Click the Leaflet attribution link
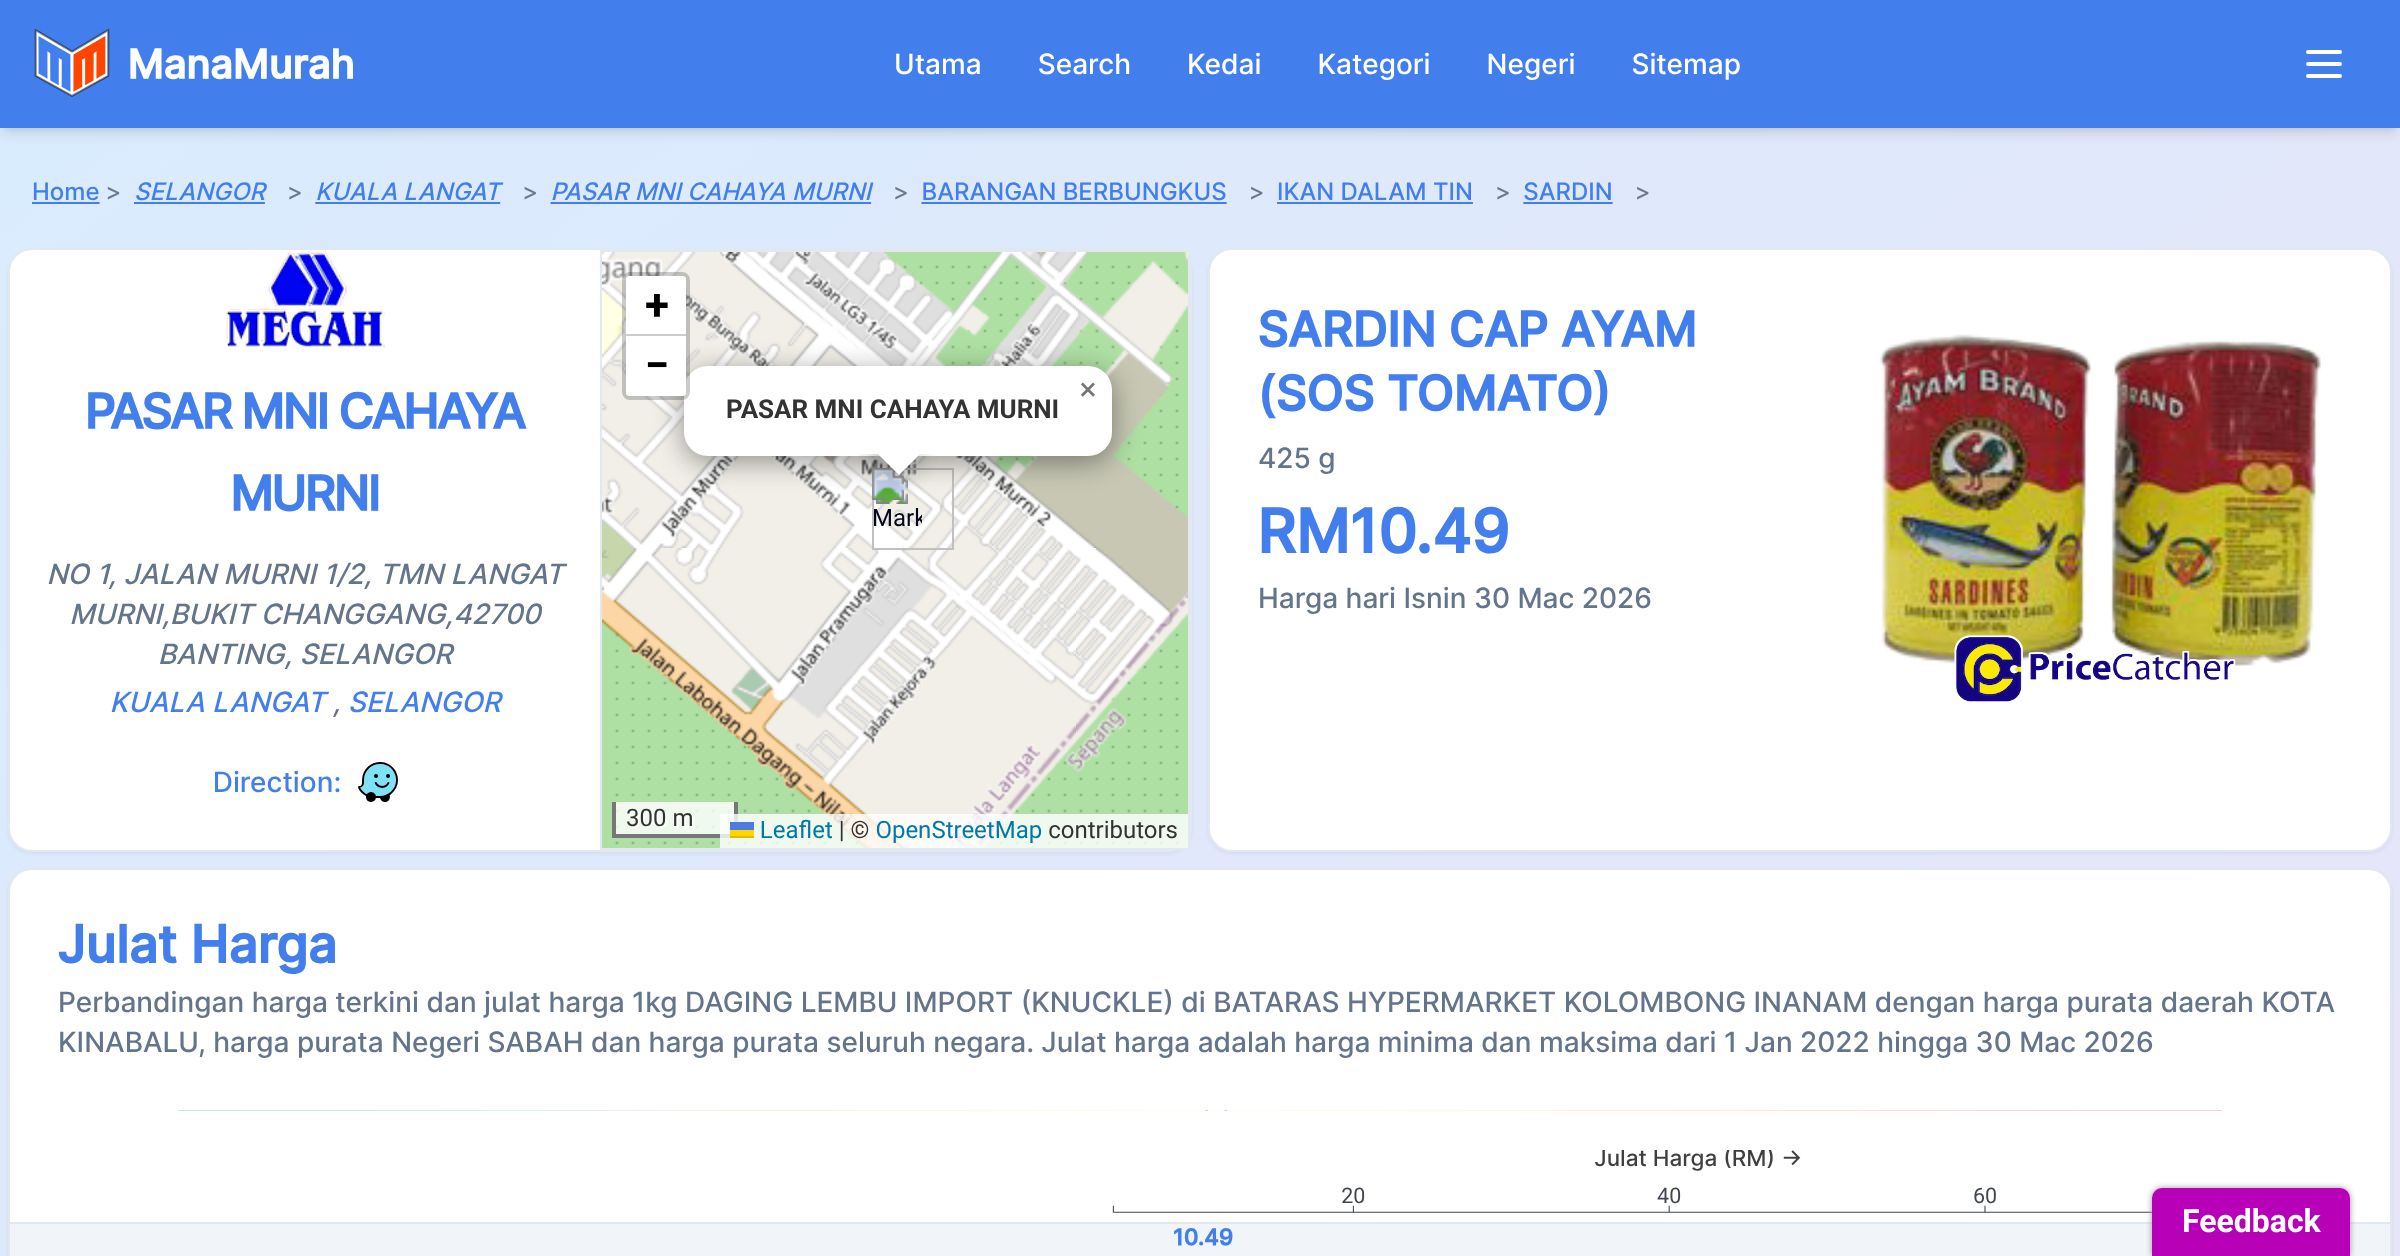Image resolution: width=2400 pixels, height=1256 pixels. coord(795,830)
